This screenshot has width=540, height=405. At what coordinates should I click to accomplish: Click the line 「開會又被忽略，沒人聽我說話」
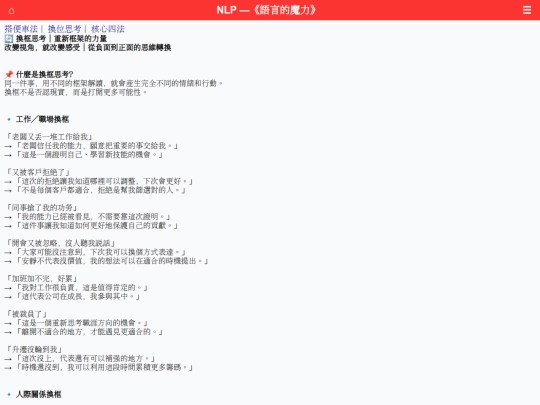[x=61, y=243]
